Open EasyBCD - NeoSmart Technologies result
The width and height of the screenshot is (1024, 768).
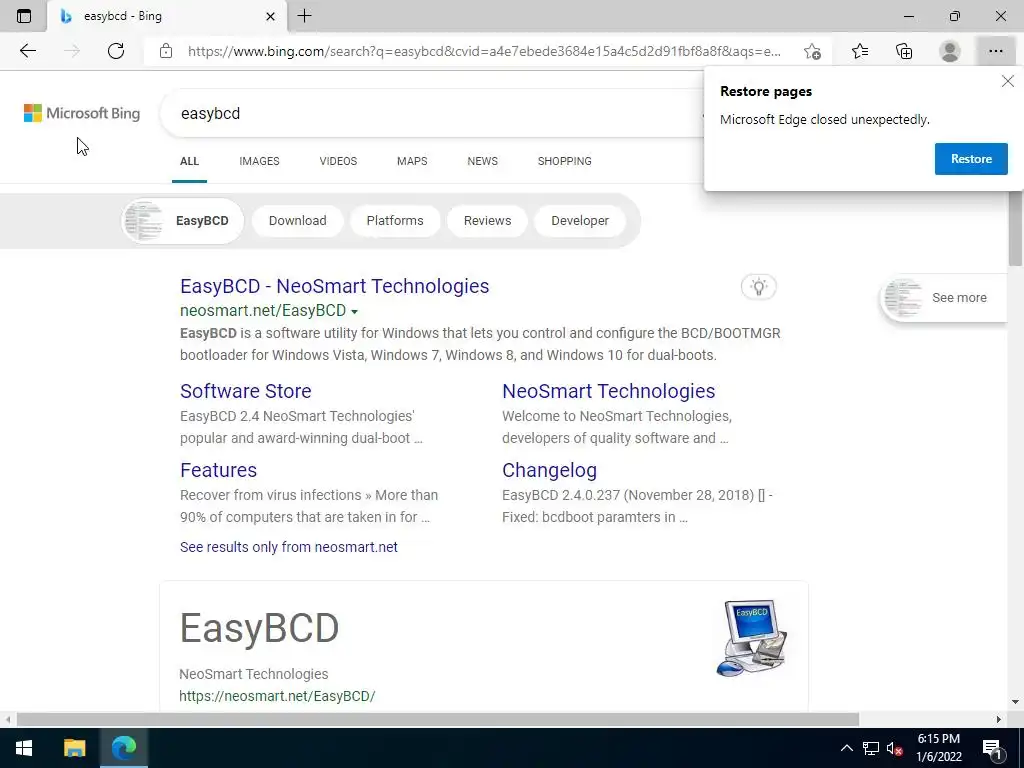[x=334, y=286]
